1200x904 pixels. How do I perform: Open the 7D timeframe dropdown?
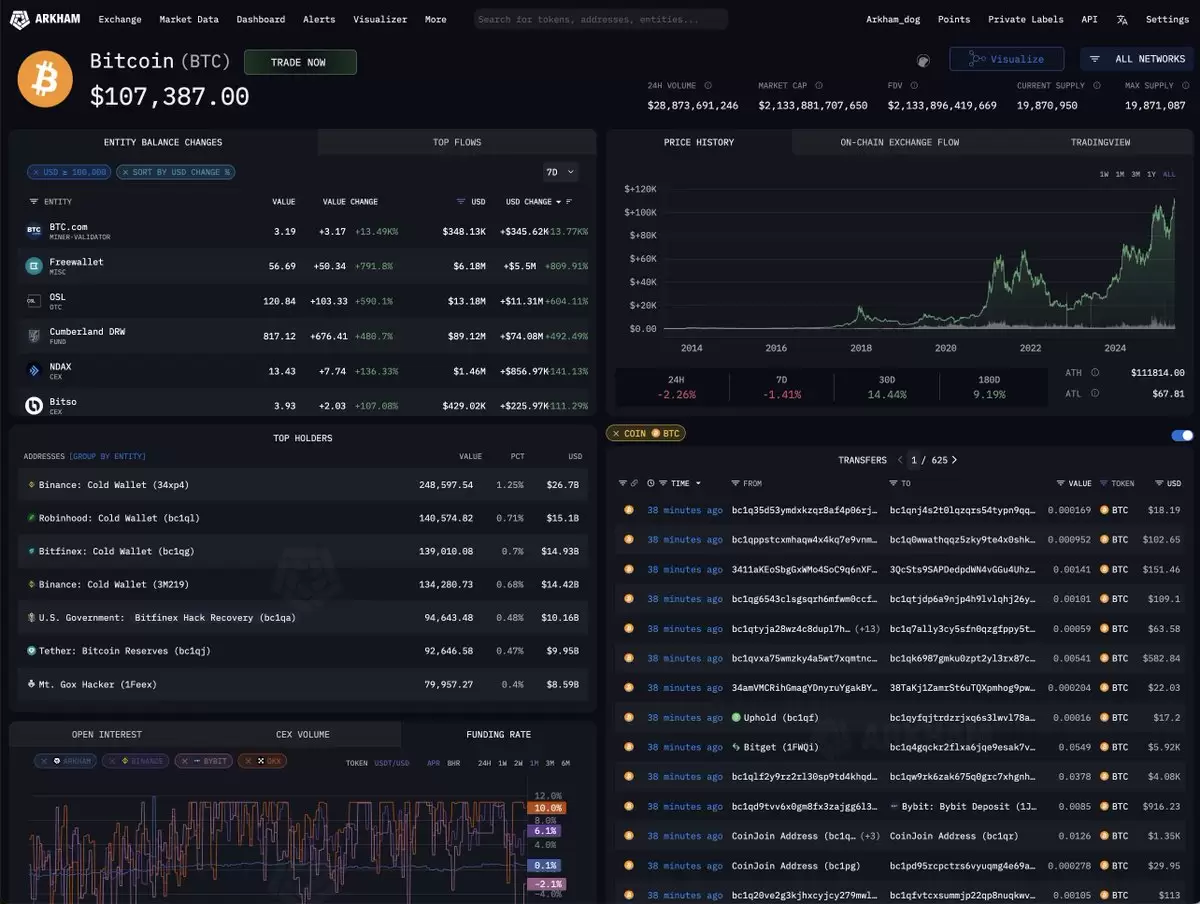[x=560, y=172]
